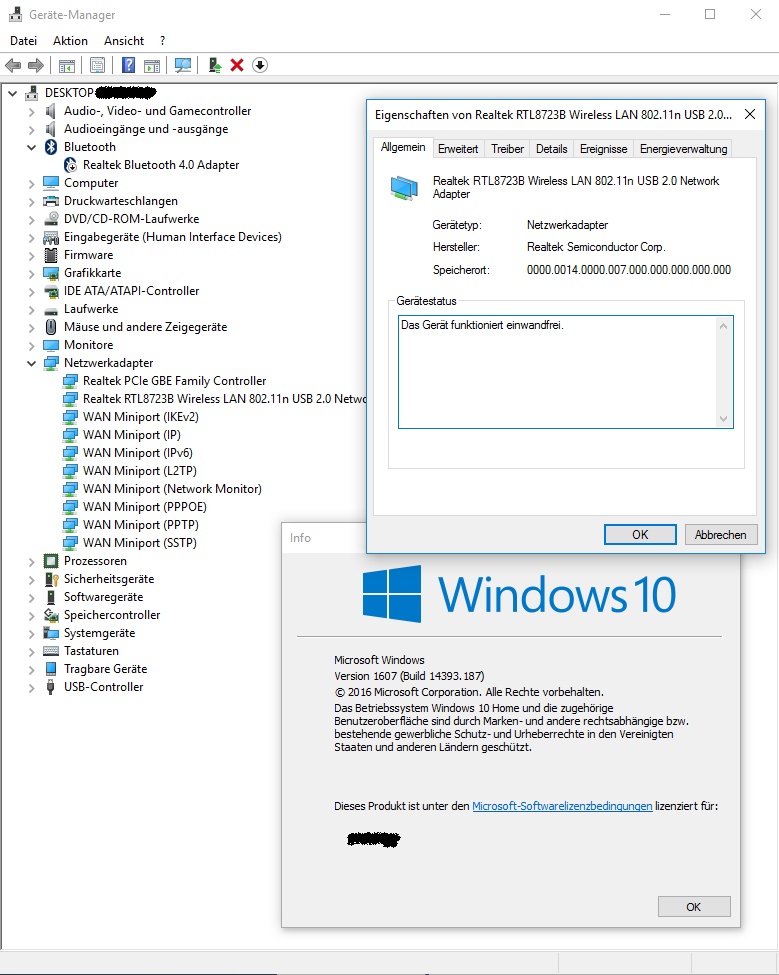Click the red X uninstall device icon
The width and height of the screenshot is (779, 975).
237,65
